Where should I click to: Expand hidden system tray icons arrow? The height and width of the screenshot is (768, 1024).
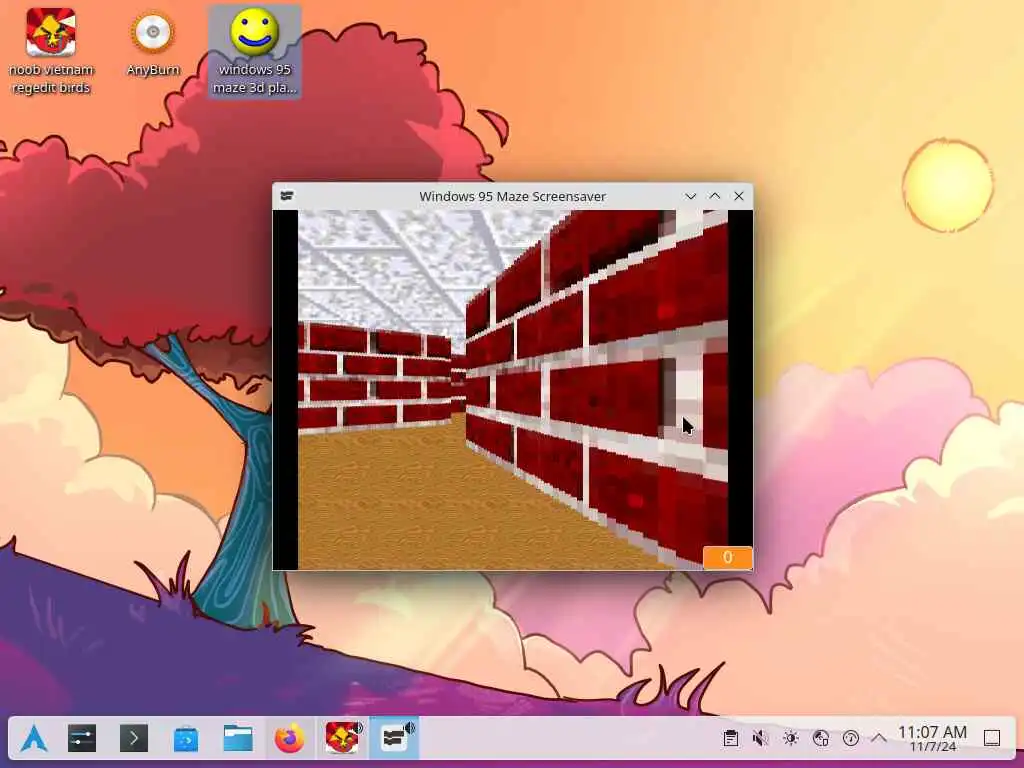tap(879, 739)
